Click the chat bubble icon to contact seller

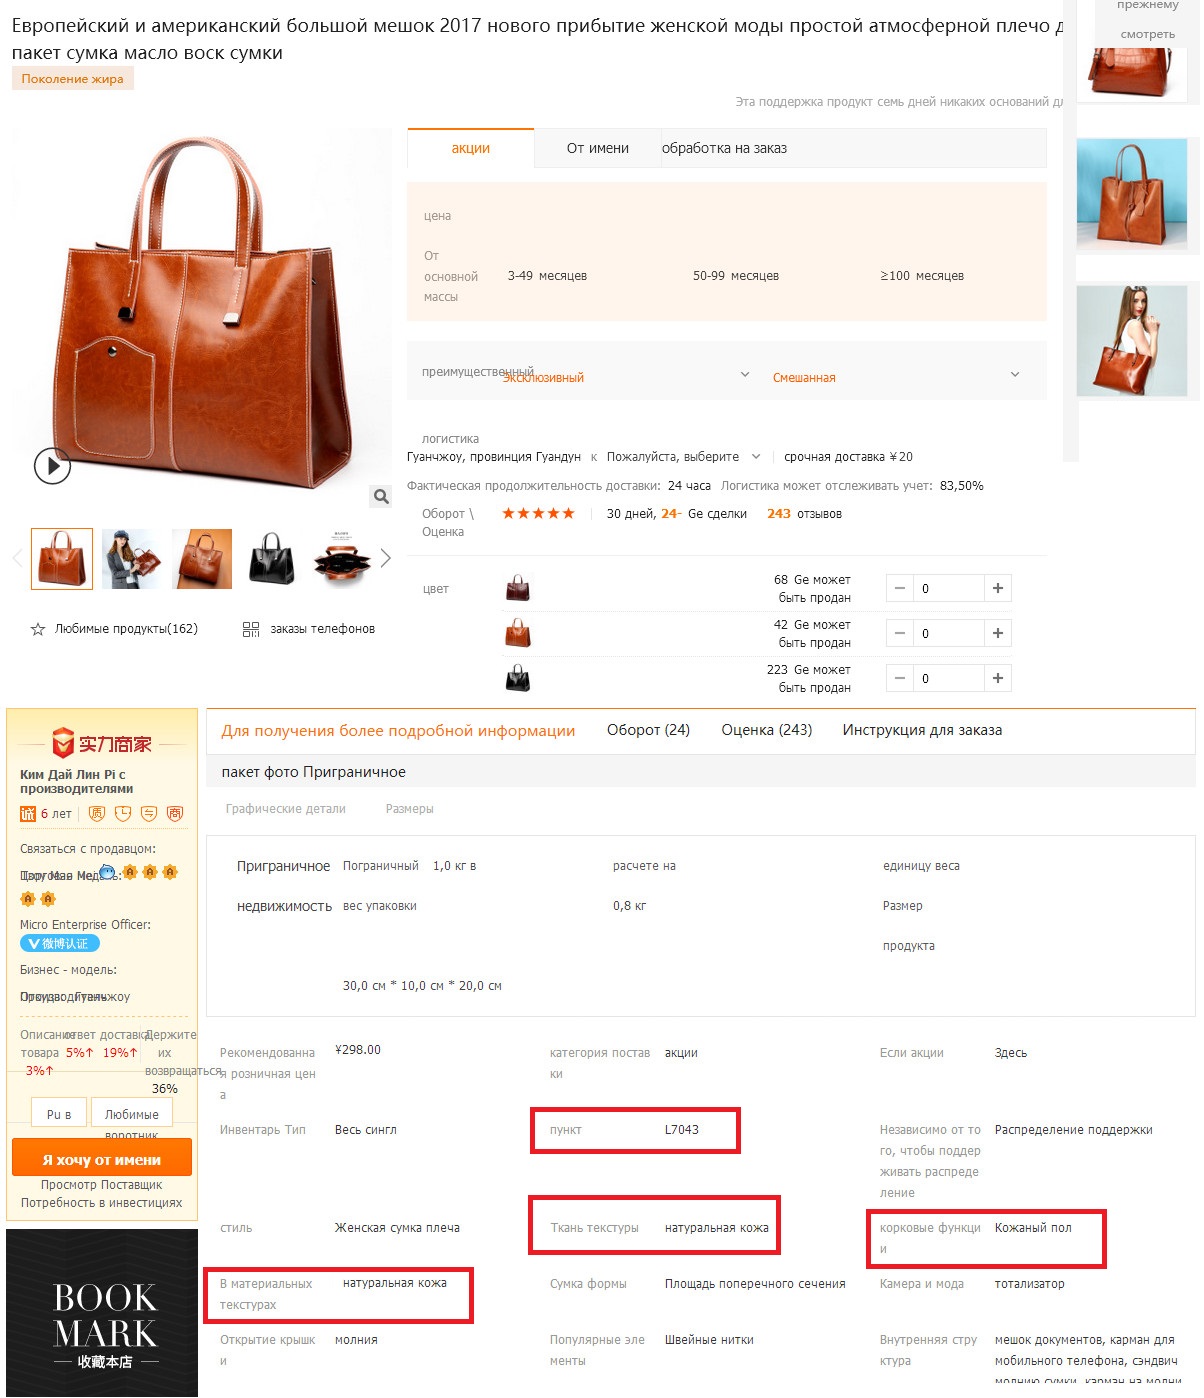(x=108, y=872)
